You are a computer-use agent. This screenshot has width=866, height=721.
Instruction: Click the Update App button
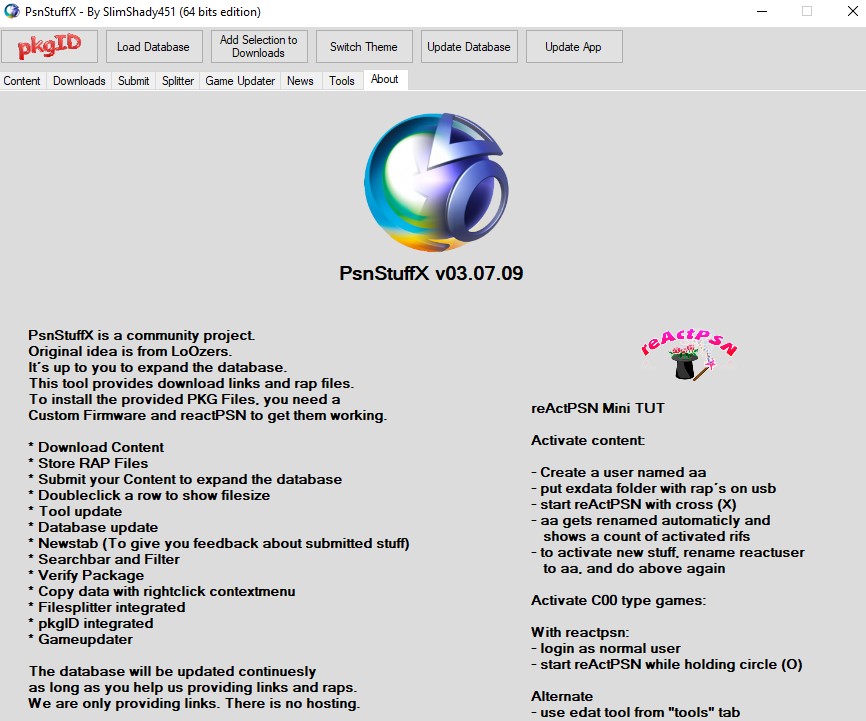click(574, 46)
